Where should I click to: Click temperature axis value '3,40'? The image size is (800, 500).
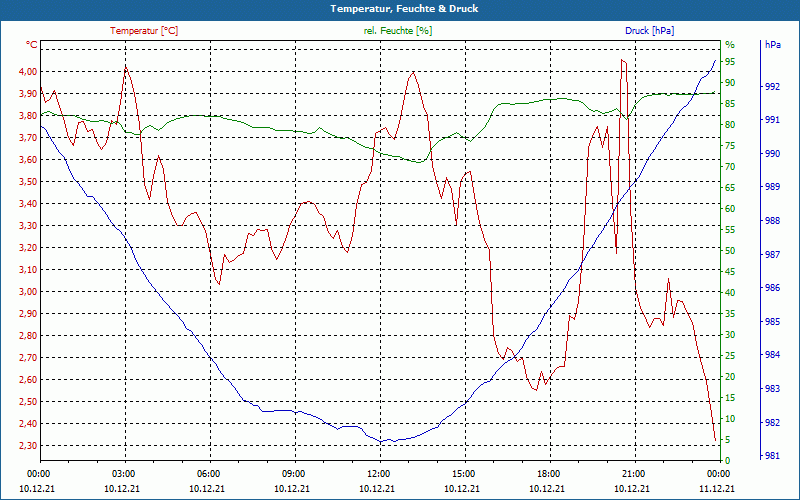[28, 204]
